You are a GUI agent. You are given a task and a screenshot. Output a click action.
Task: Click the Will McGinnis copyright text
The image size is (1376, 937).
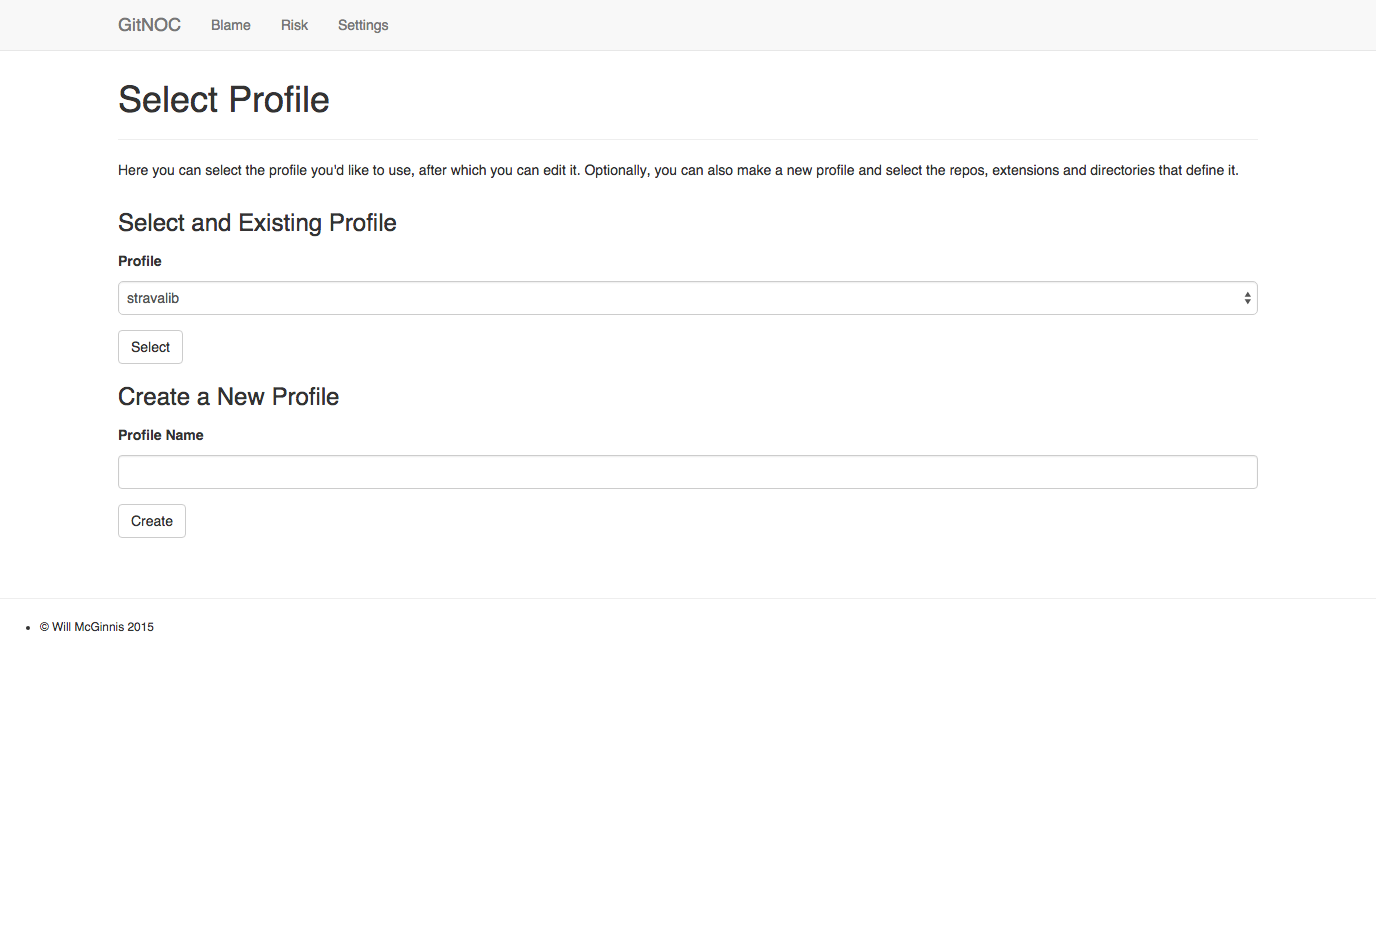97,627
